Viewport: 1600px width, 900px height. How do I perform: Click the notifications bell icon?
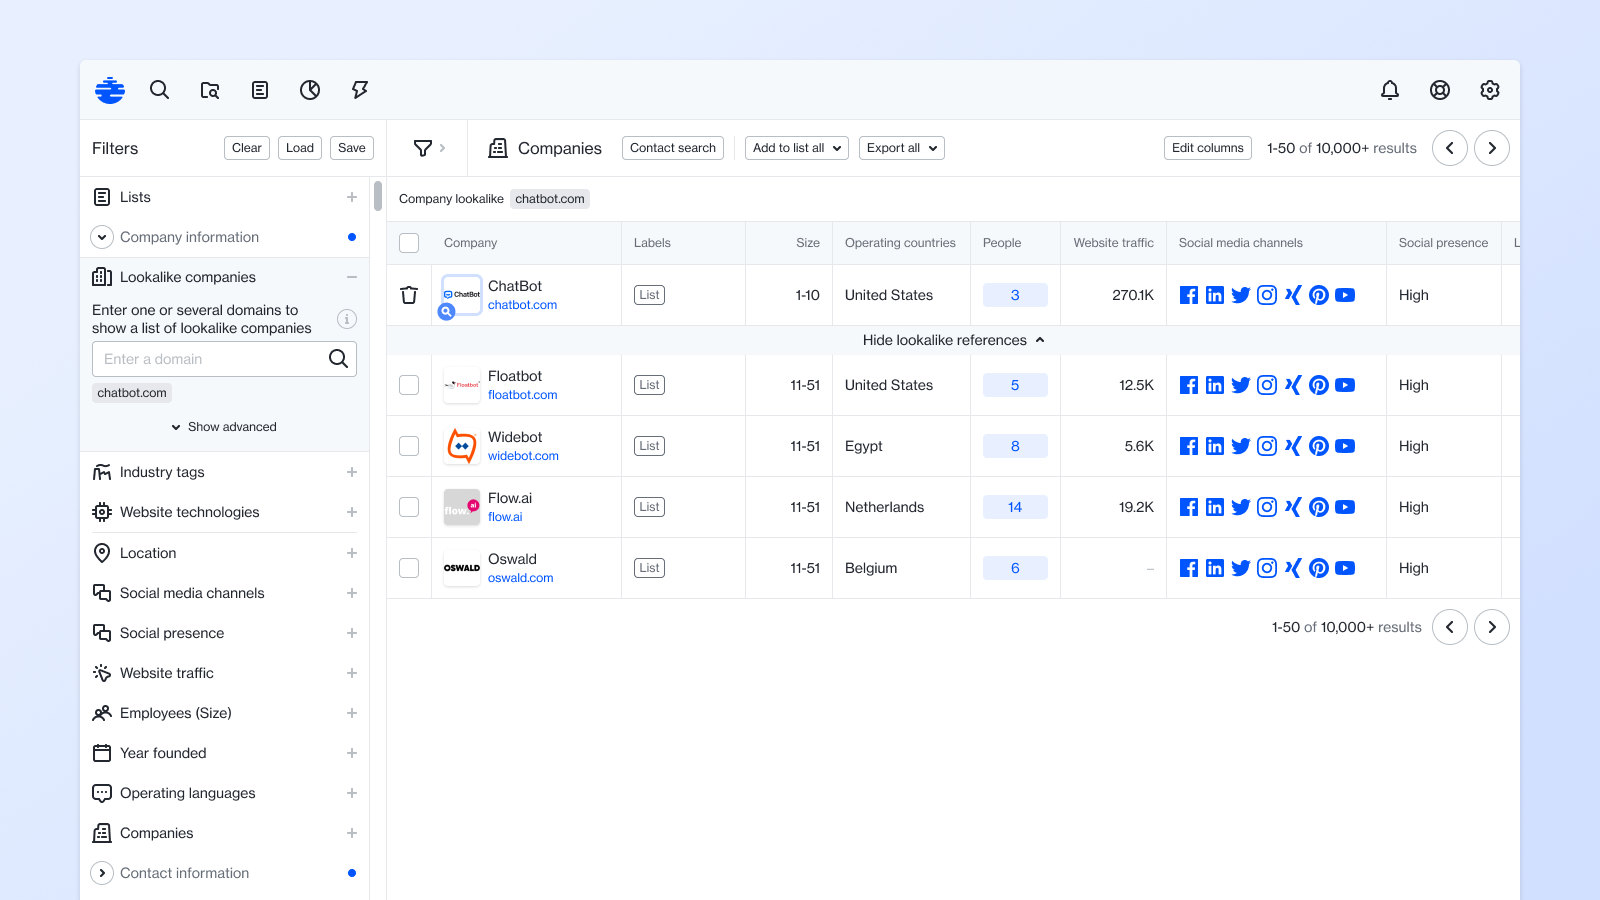coord(1389,90)
